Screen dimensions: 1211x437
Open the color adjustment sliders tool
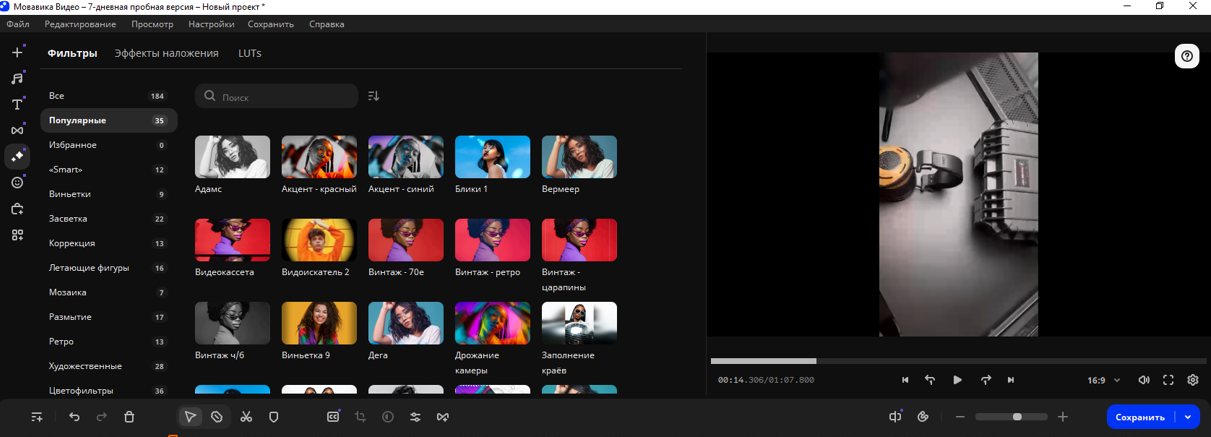tap(415, 417)
